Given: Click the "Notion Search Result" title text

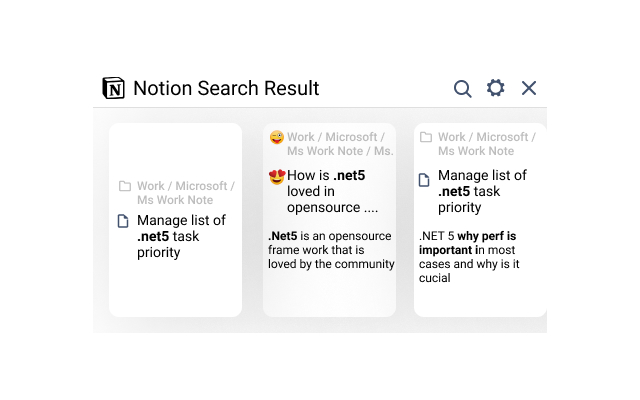Looking at the screenshot, I should pyautogui.click(x=226, y=88).
